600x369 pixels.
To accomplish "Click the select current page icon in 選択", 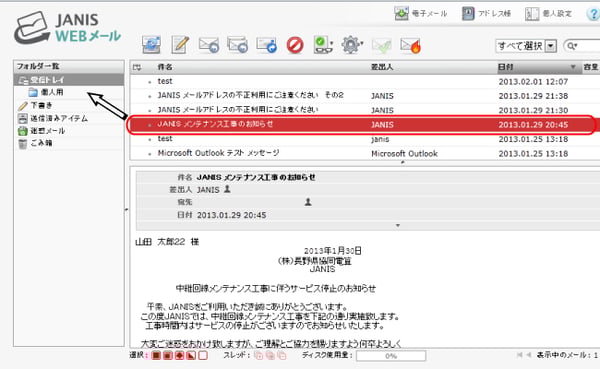I will tap(168, 356).
